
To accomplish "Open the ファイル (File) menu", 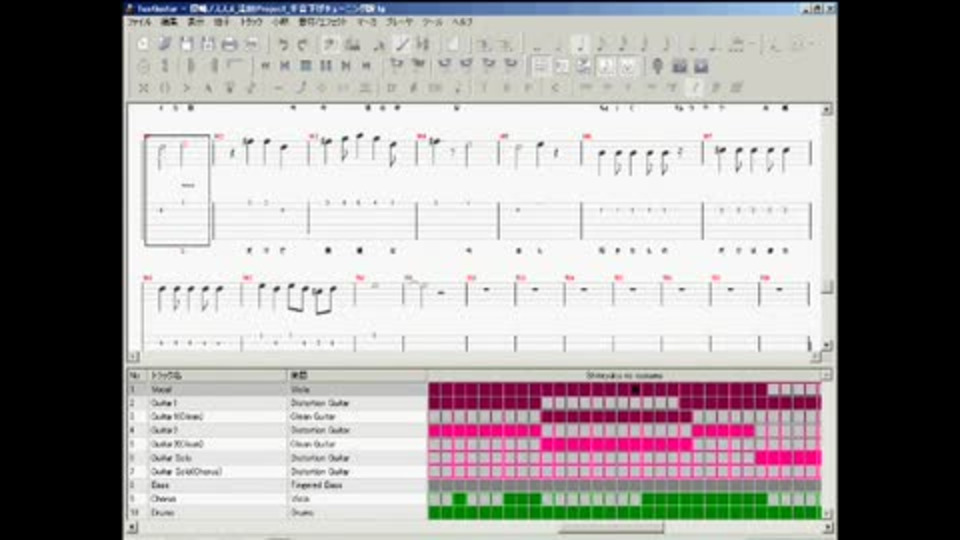I will click(x=139, y=22).
